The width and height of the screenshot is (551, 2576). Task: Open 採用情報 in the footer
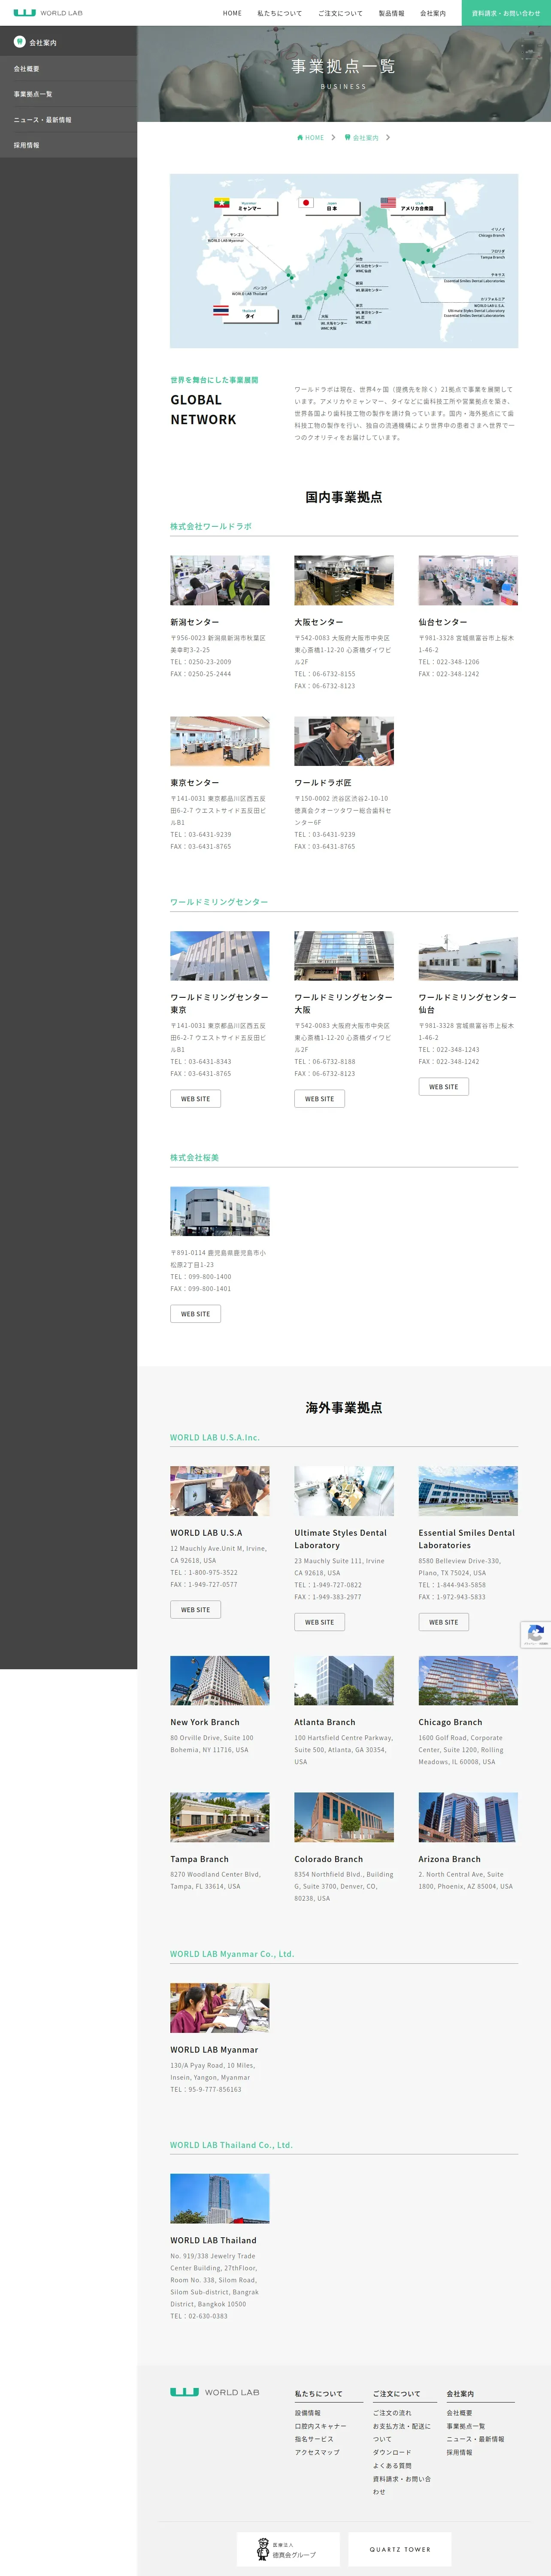pyautogui.click(x=459, y=2452)
